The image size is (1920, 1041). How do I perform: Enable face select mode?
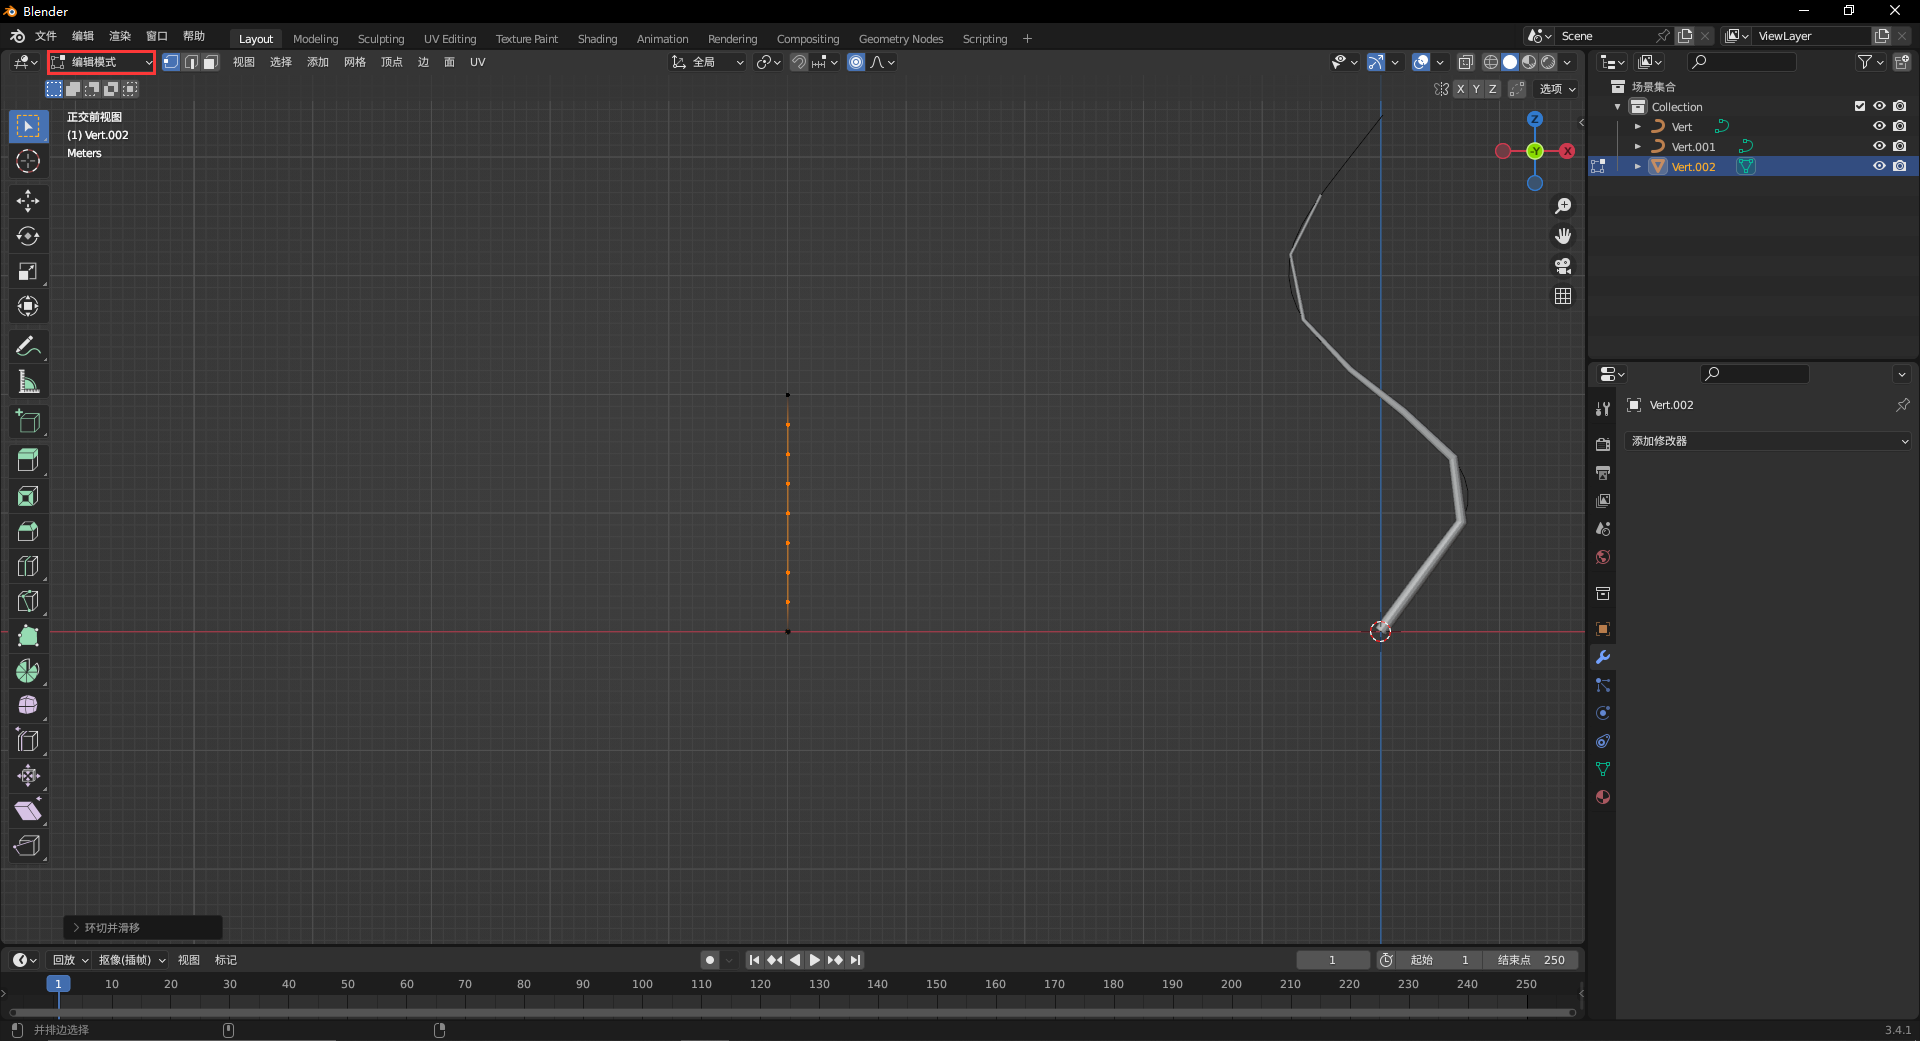click(210, 62)
